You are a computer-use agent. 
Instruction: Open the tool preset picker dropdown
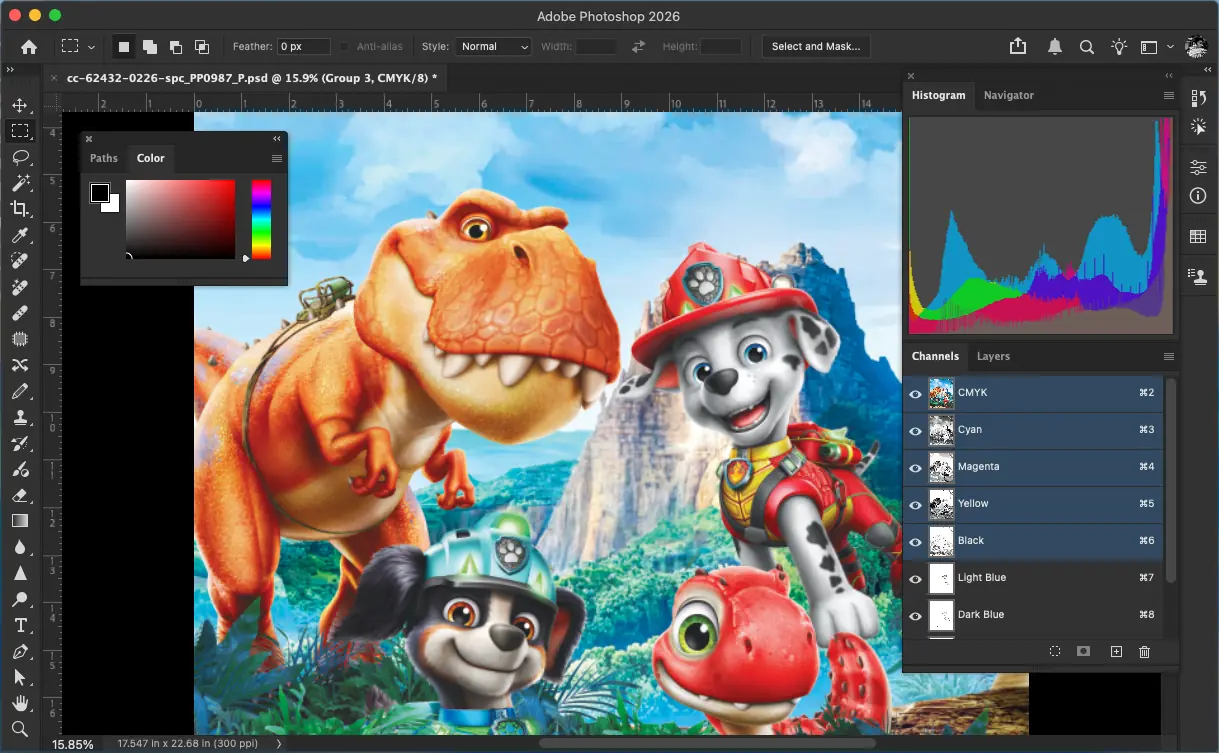(x=92, y=46)
